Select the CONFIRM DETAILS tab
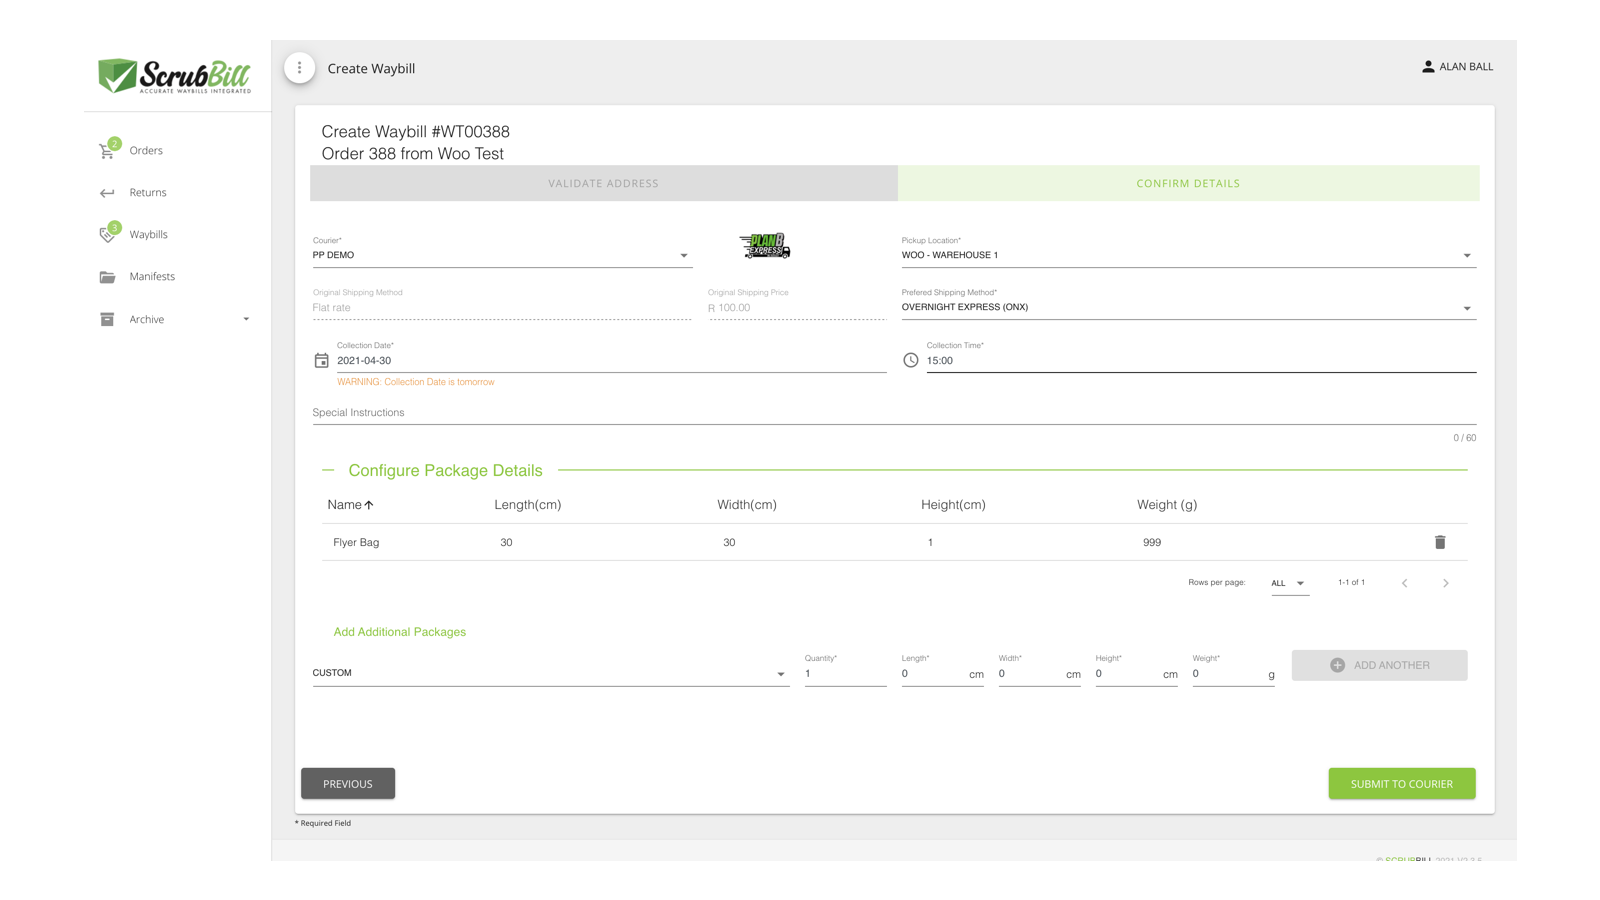Viewport: 1600px width, 900px height. [x=1187, y=183]
